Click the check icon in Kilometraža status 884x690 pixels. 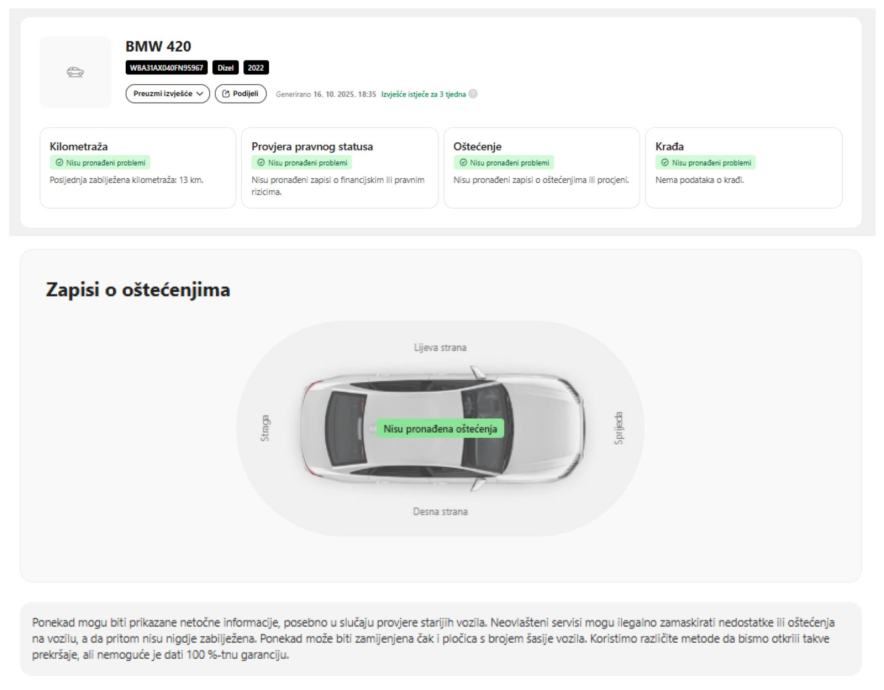click(x=59, y=163)
